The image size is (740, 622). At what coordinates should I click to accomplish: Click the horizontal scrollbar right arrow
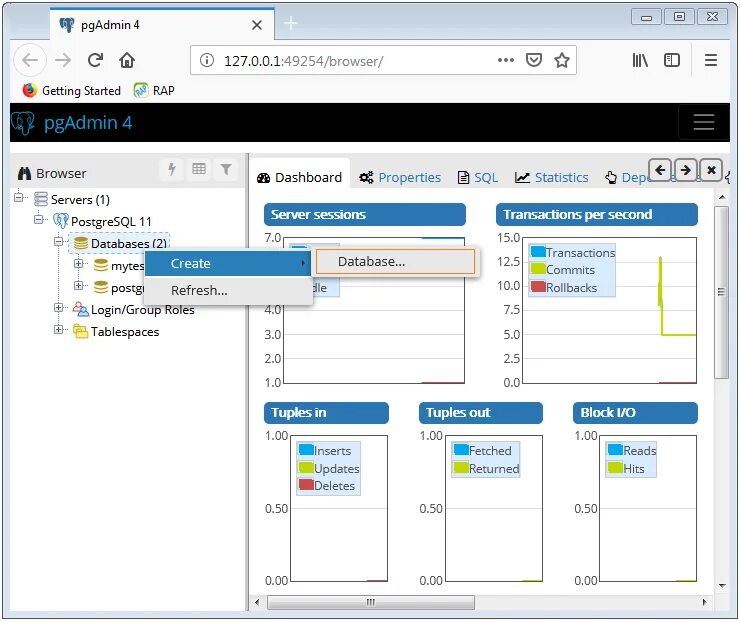coord(705,602)
